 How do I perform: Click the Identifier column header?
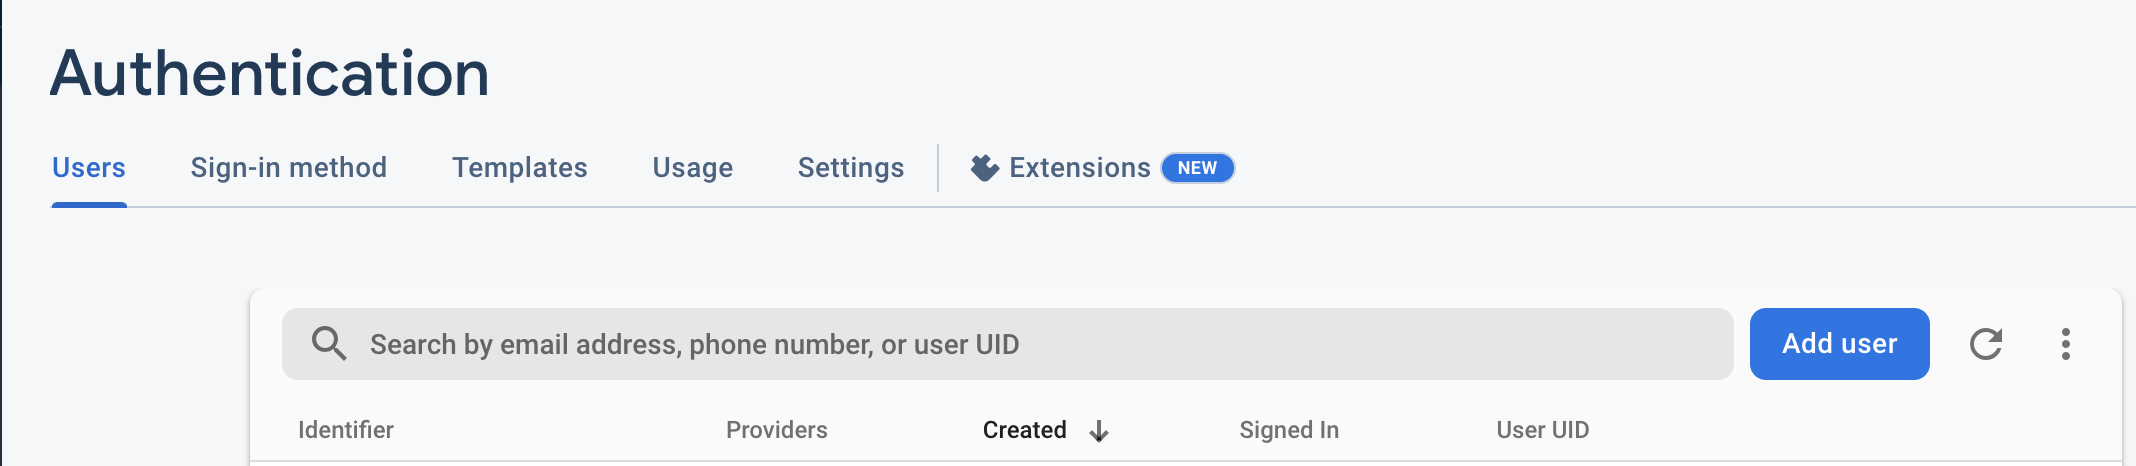tap(346, 430)
